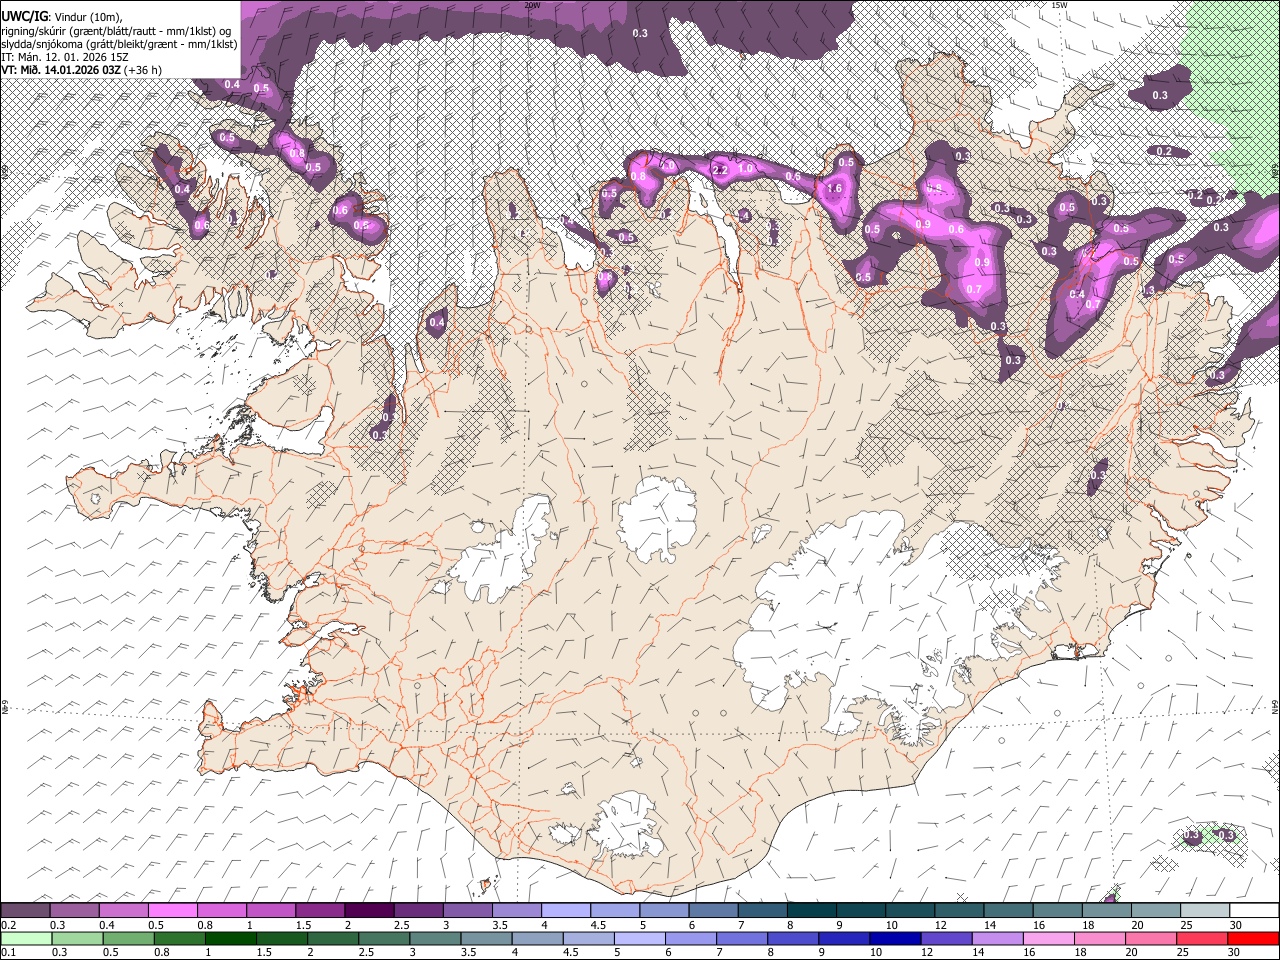The height and width of the screenshot is (960, 1280).
Task: Click the lower legend swatch between 20 and 25
Action: (x=1149, y=938)
